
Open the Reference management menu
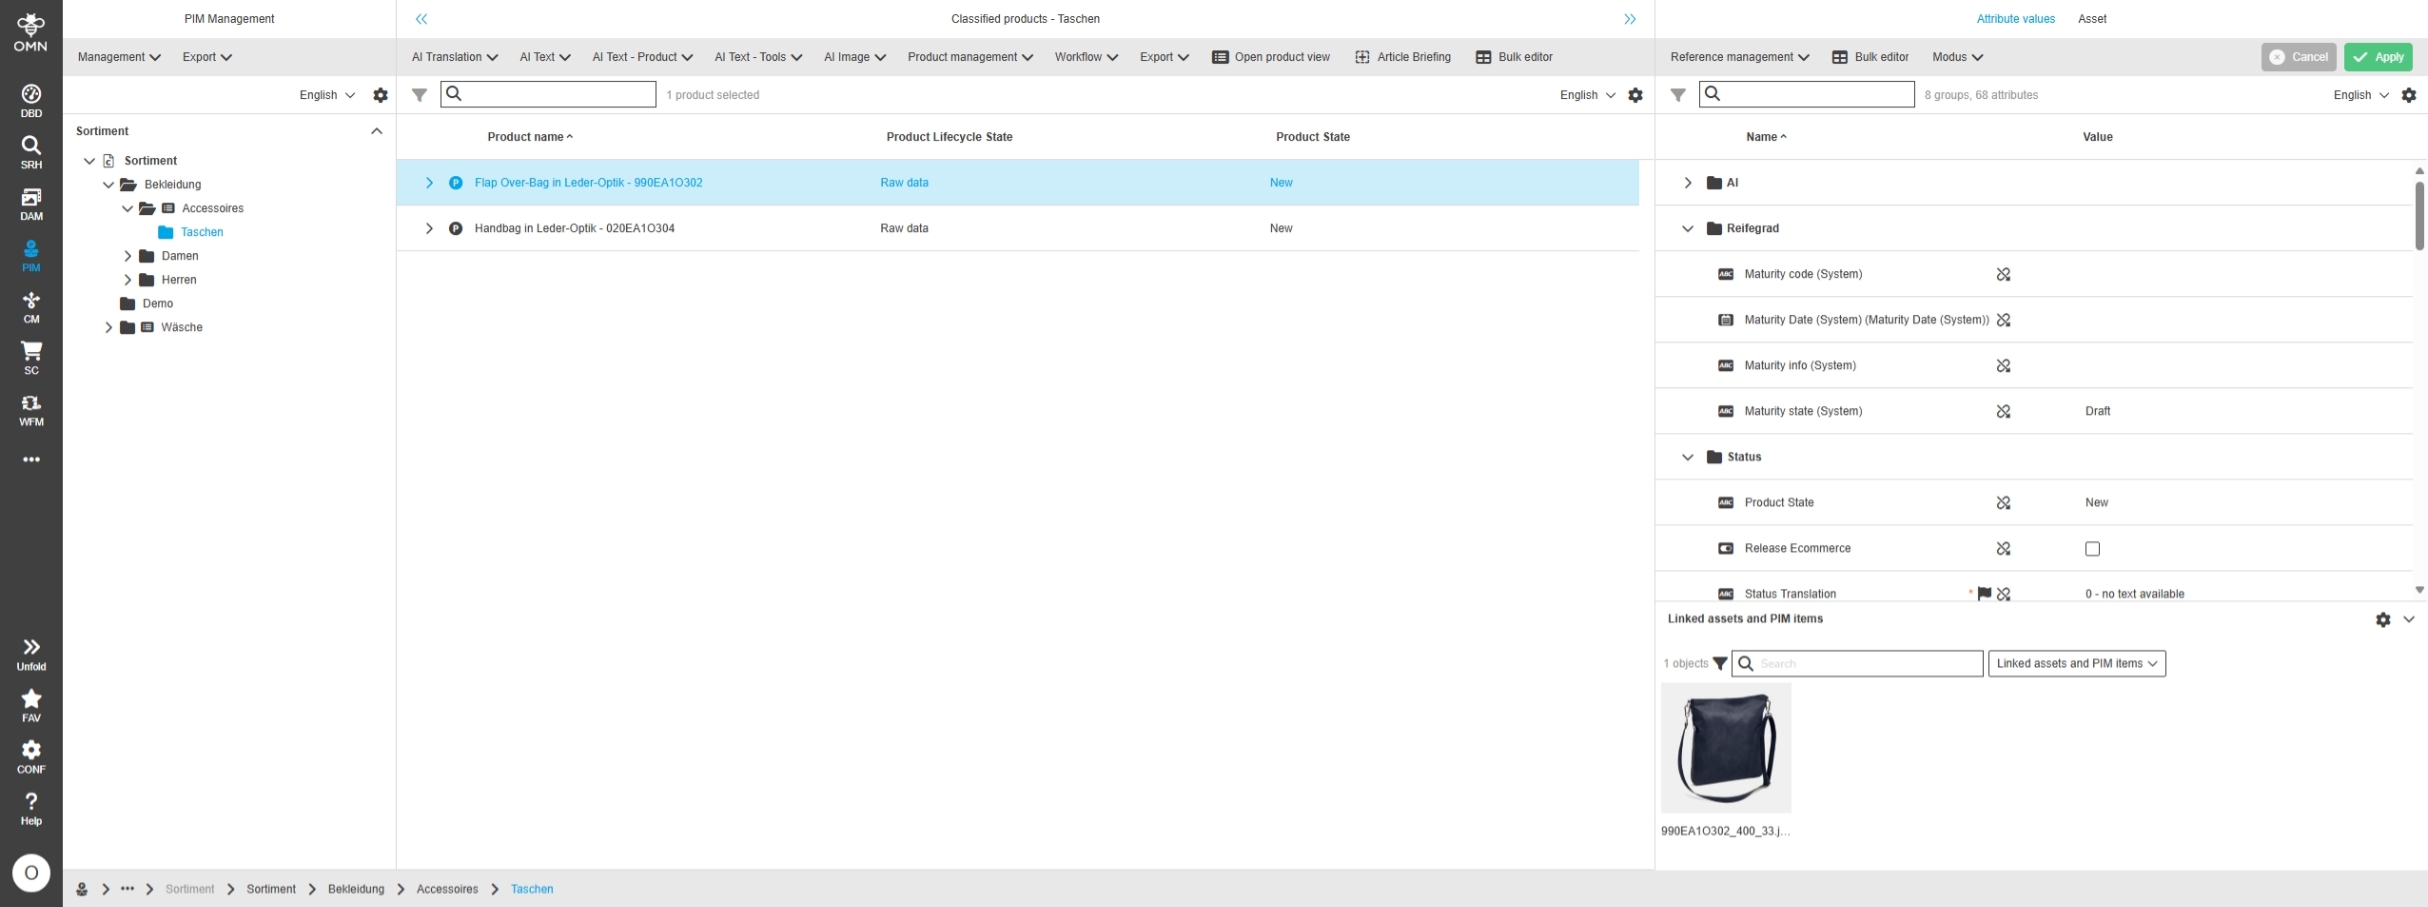coord(1740,57)
